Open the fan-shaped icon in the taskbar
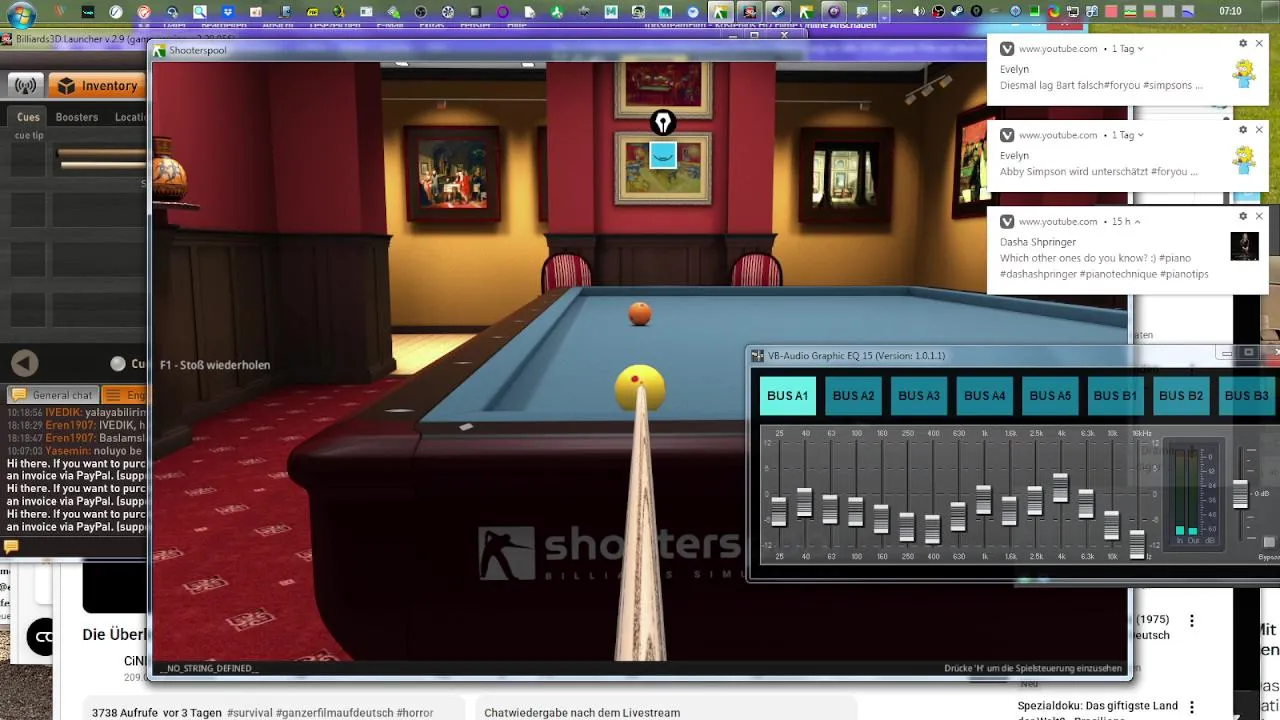 coord(447,12)
